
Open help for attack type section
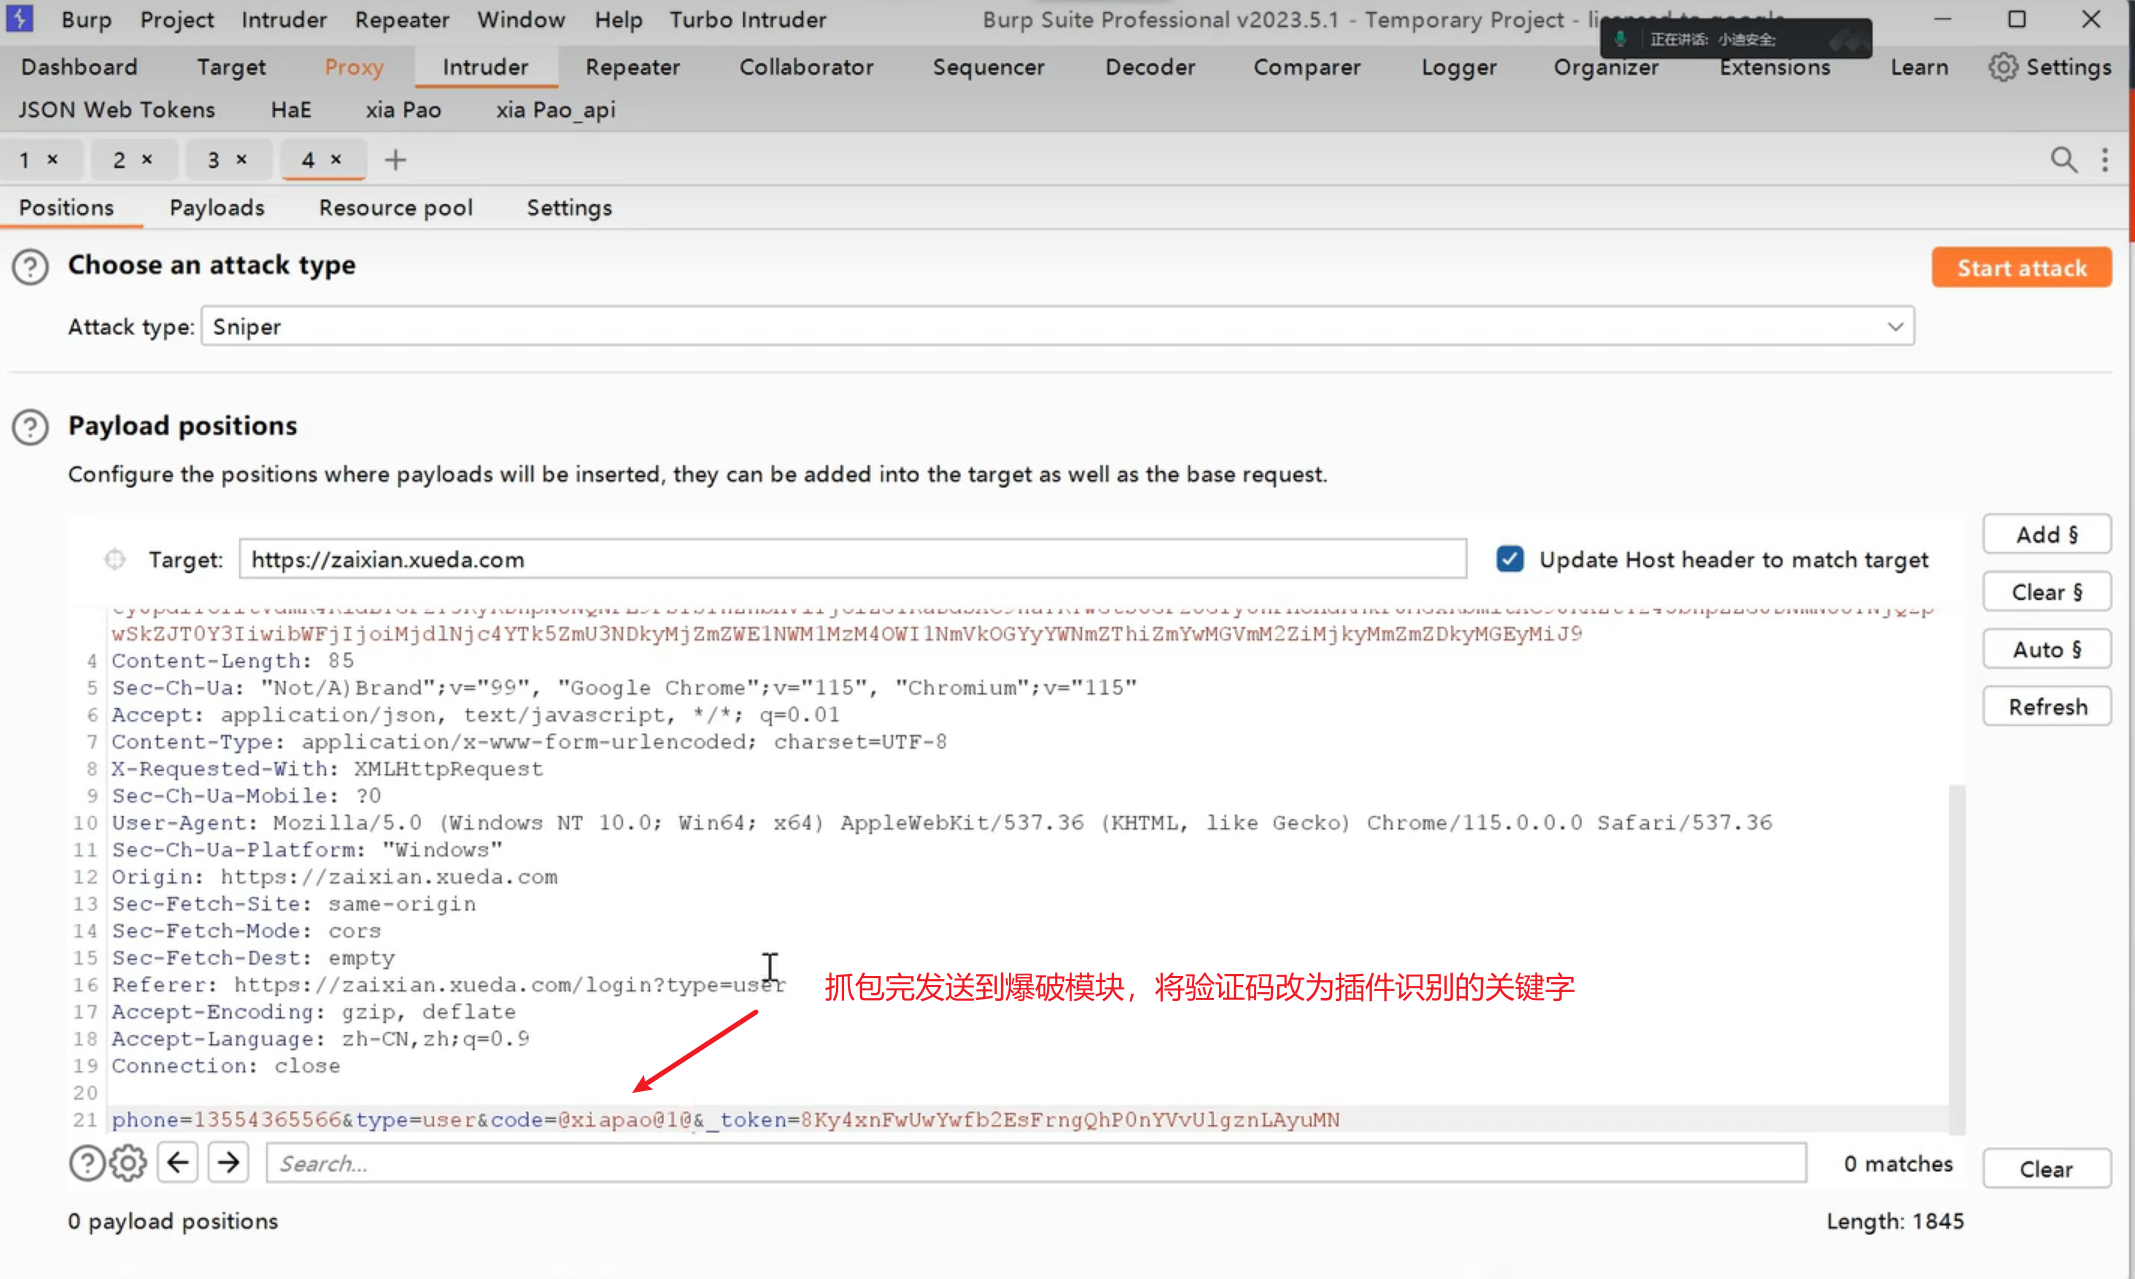tap(30, 267)
